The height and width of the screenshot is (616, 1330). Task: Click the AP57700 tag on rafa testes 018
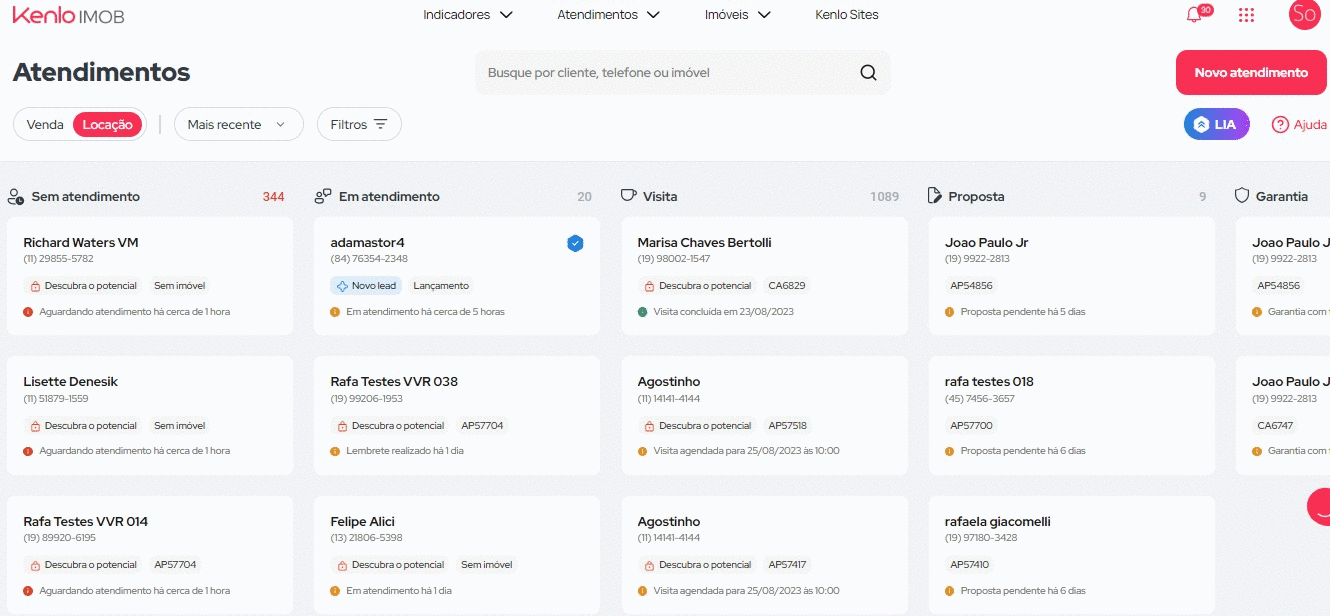[970, 426]
